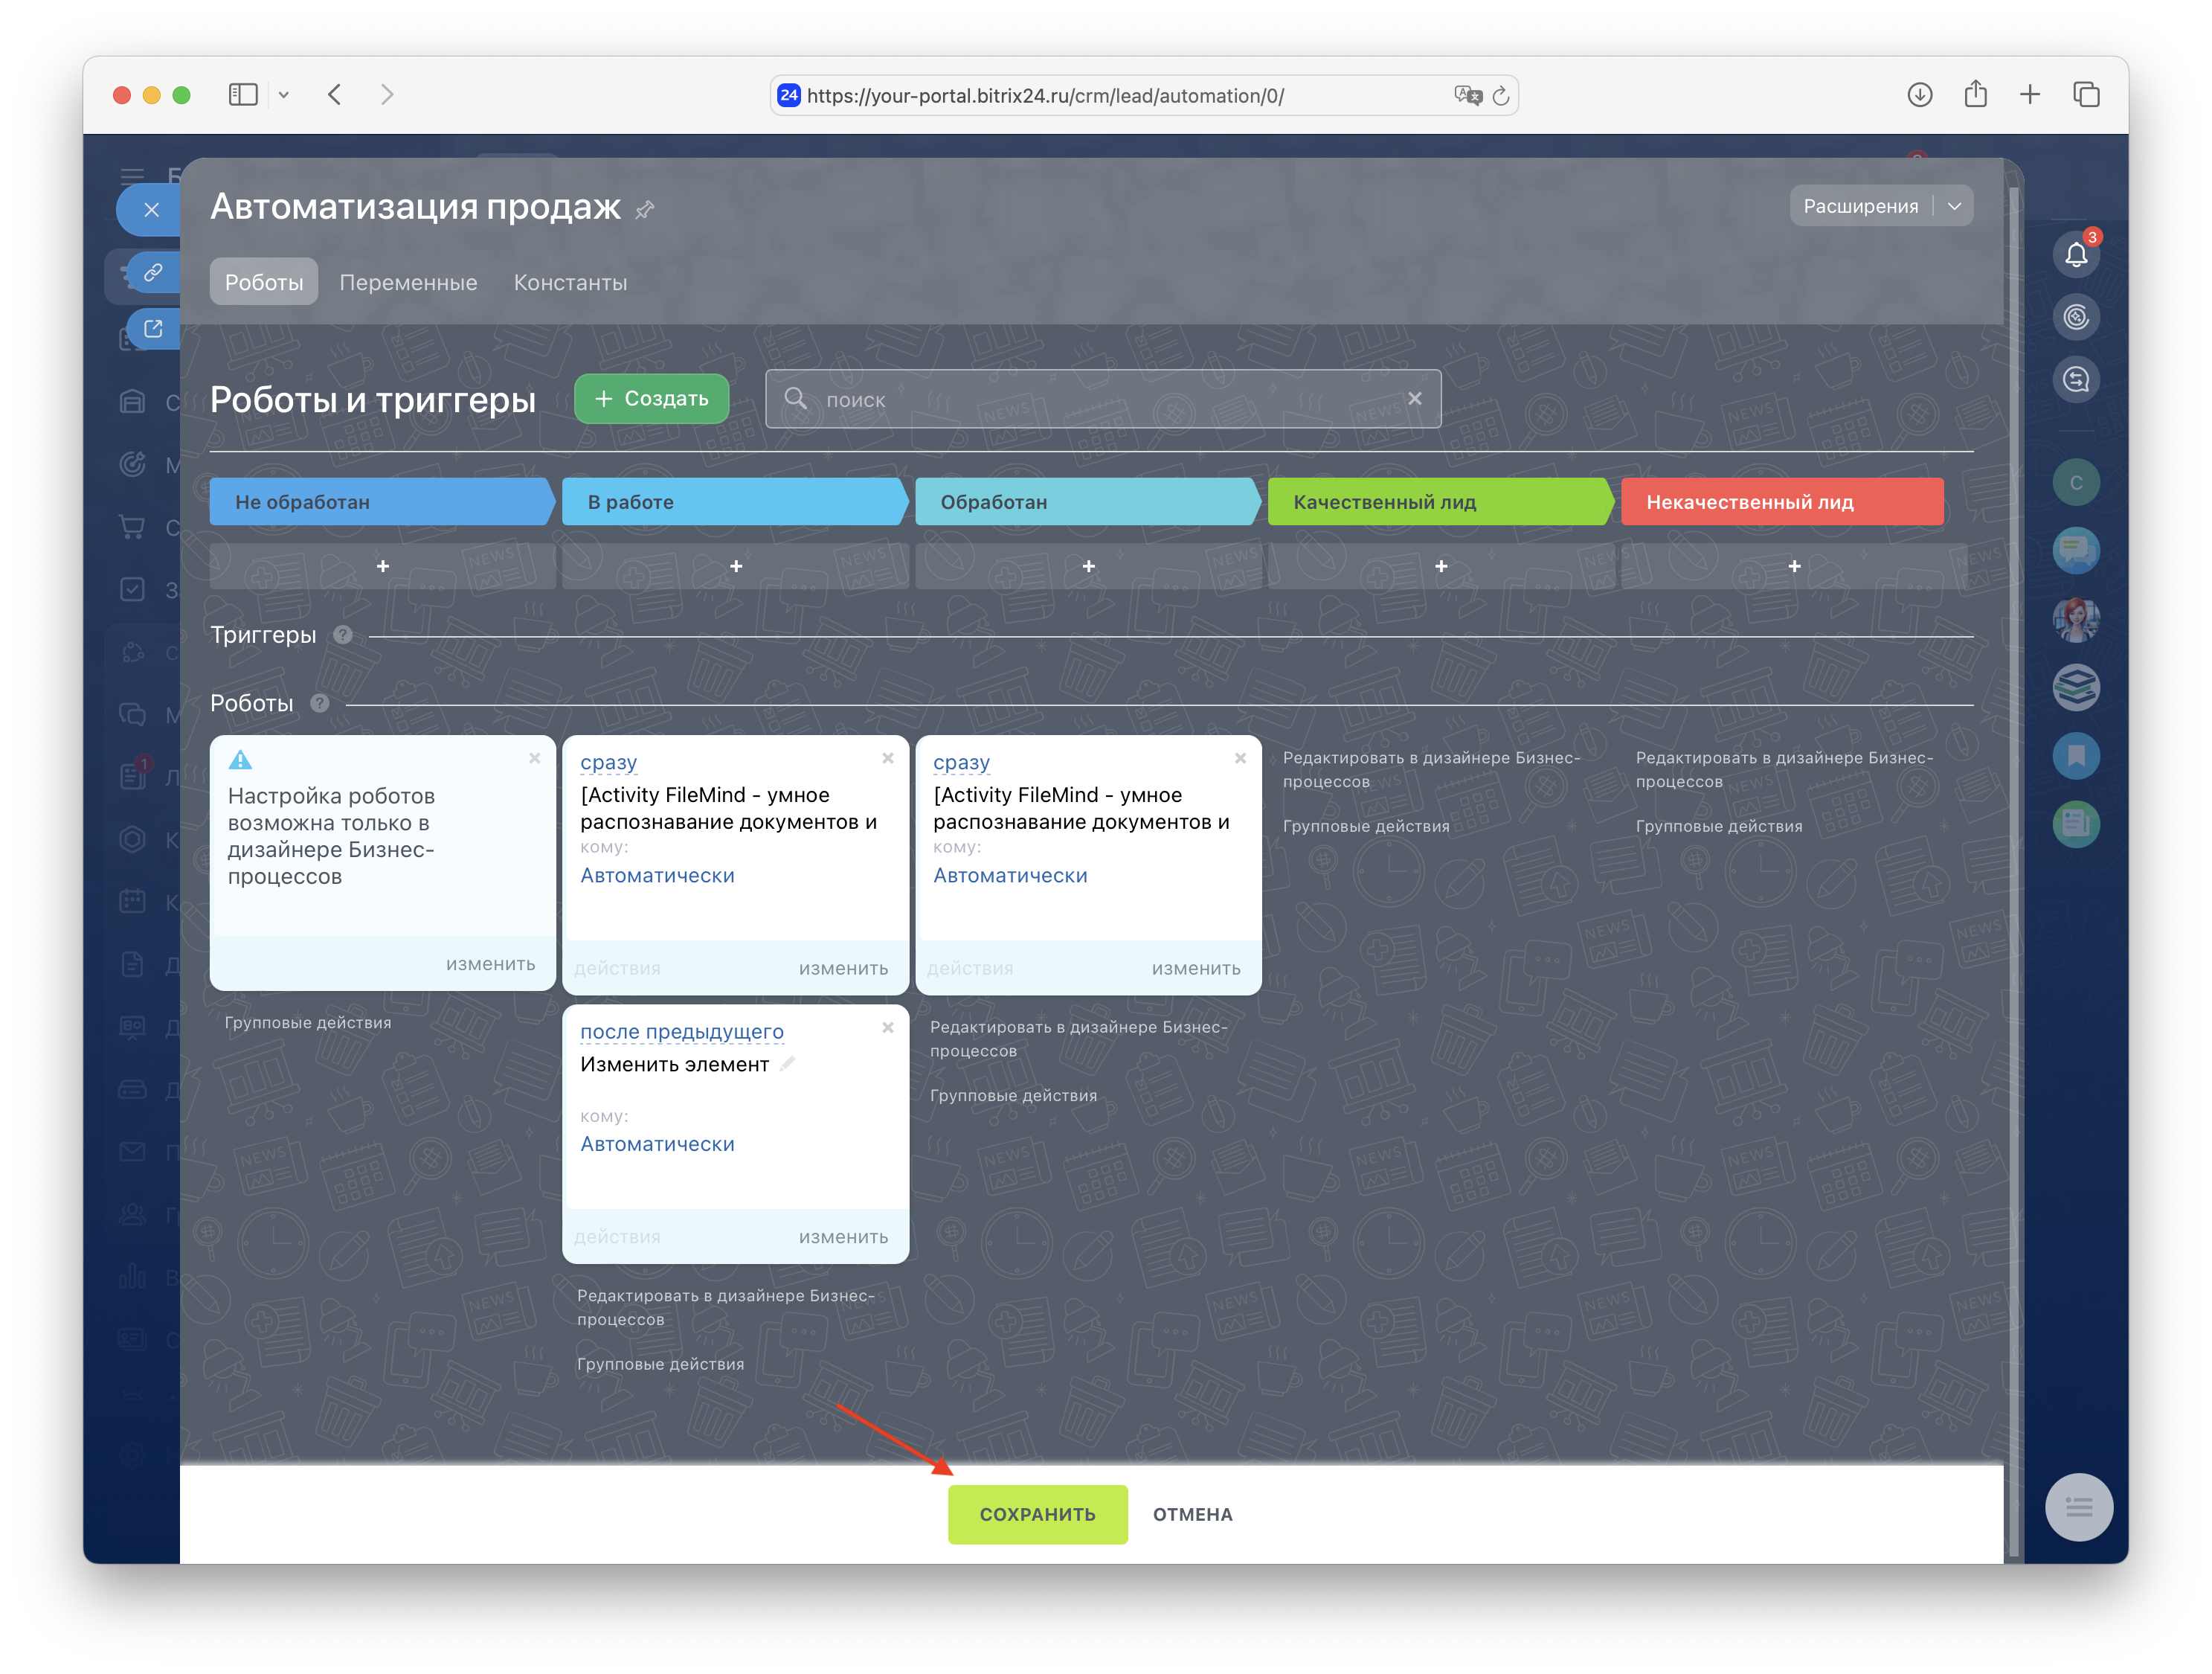Click the поиск search input field
The width and height of the screenshot is (2212, 1674).
[1100, 399]
